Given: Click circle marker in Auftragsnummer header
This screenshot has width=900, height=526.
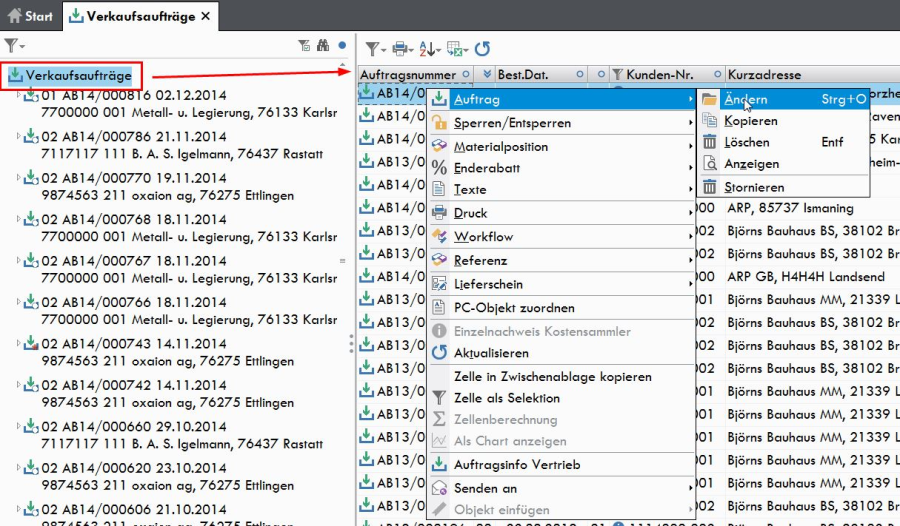Looking at the screenshot, I should 465,74.
